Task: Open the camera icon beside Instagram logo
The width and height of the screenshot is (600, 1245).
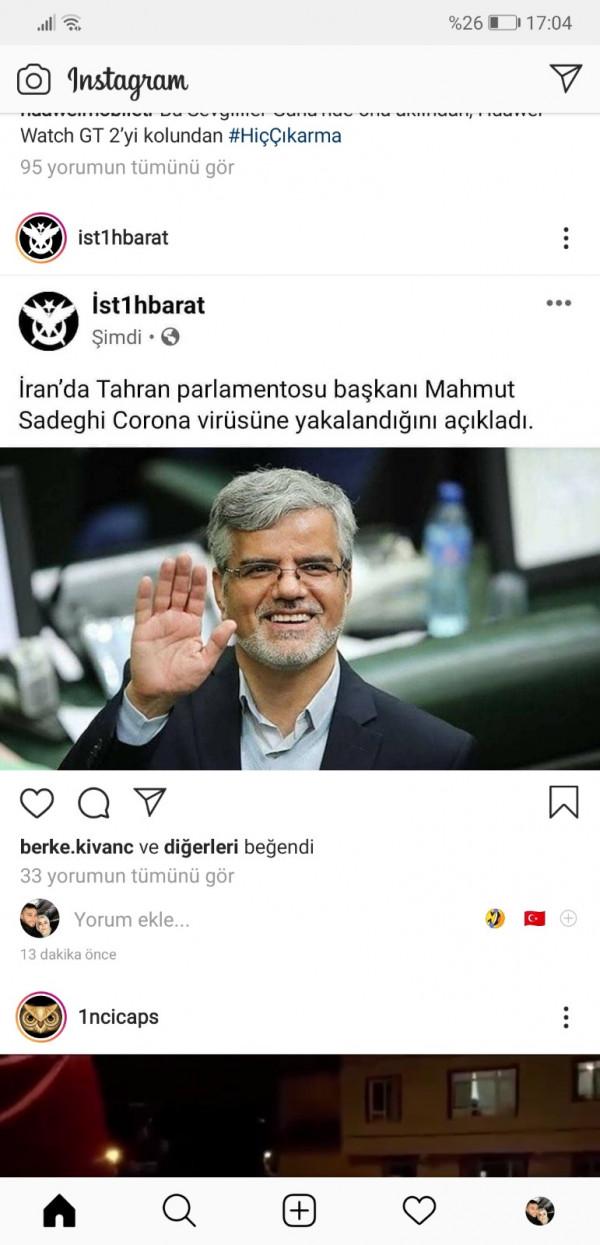Action: (33, 80)
